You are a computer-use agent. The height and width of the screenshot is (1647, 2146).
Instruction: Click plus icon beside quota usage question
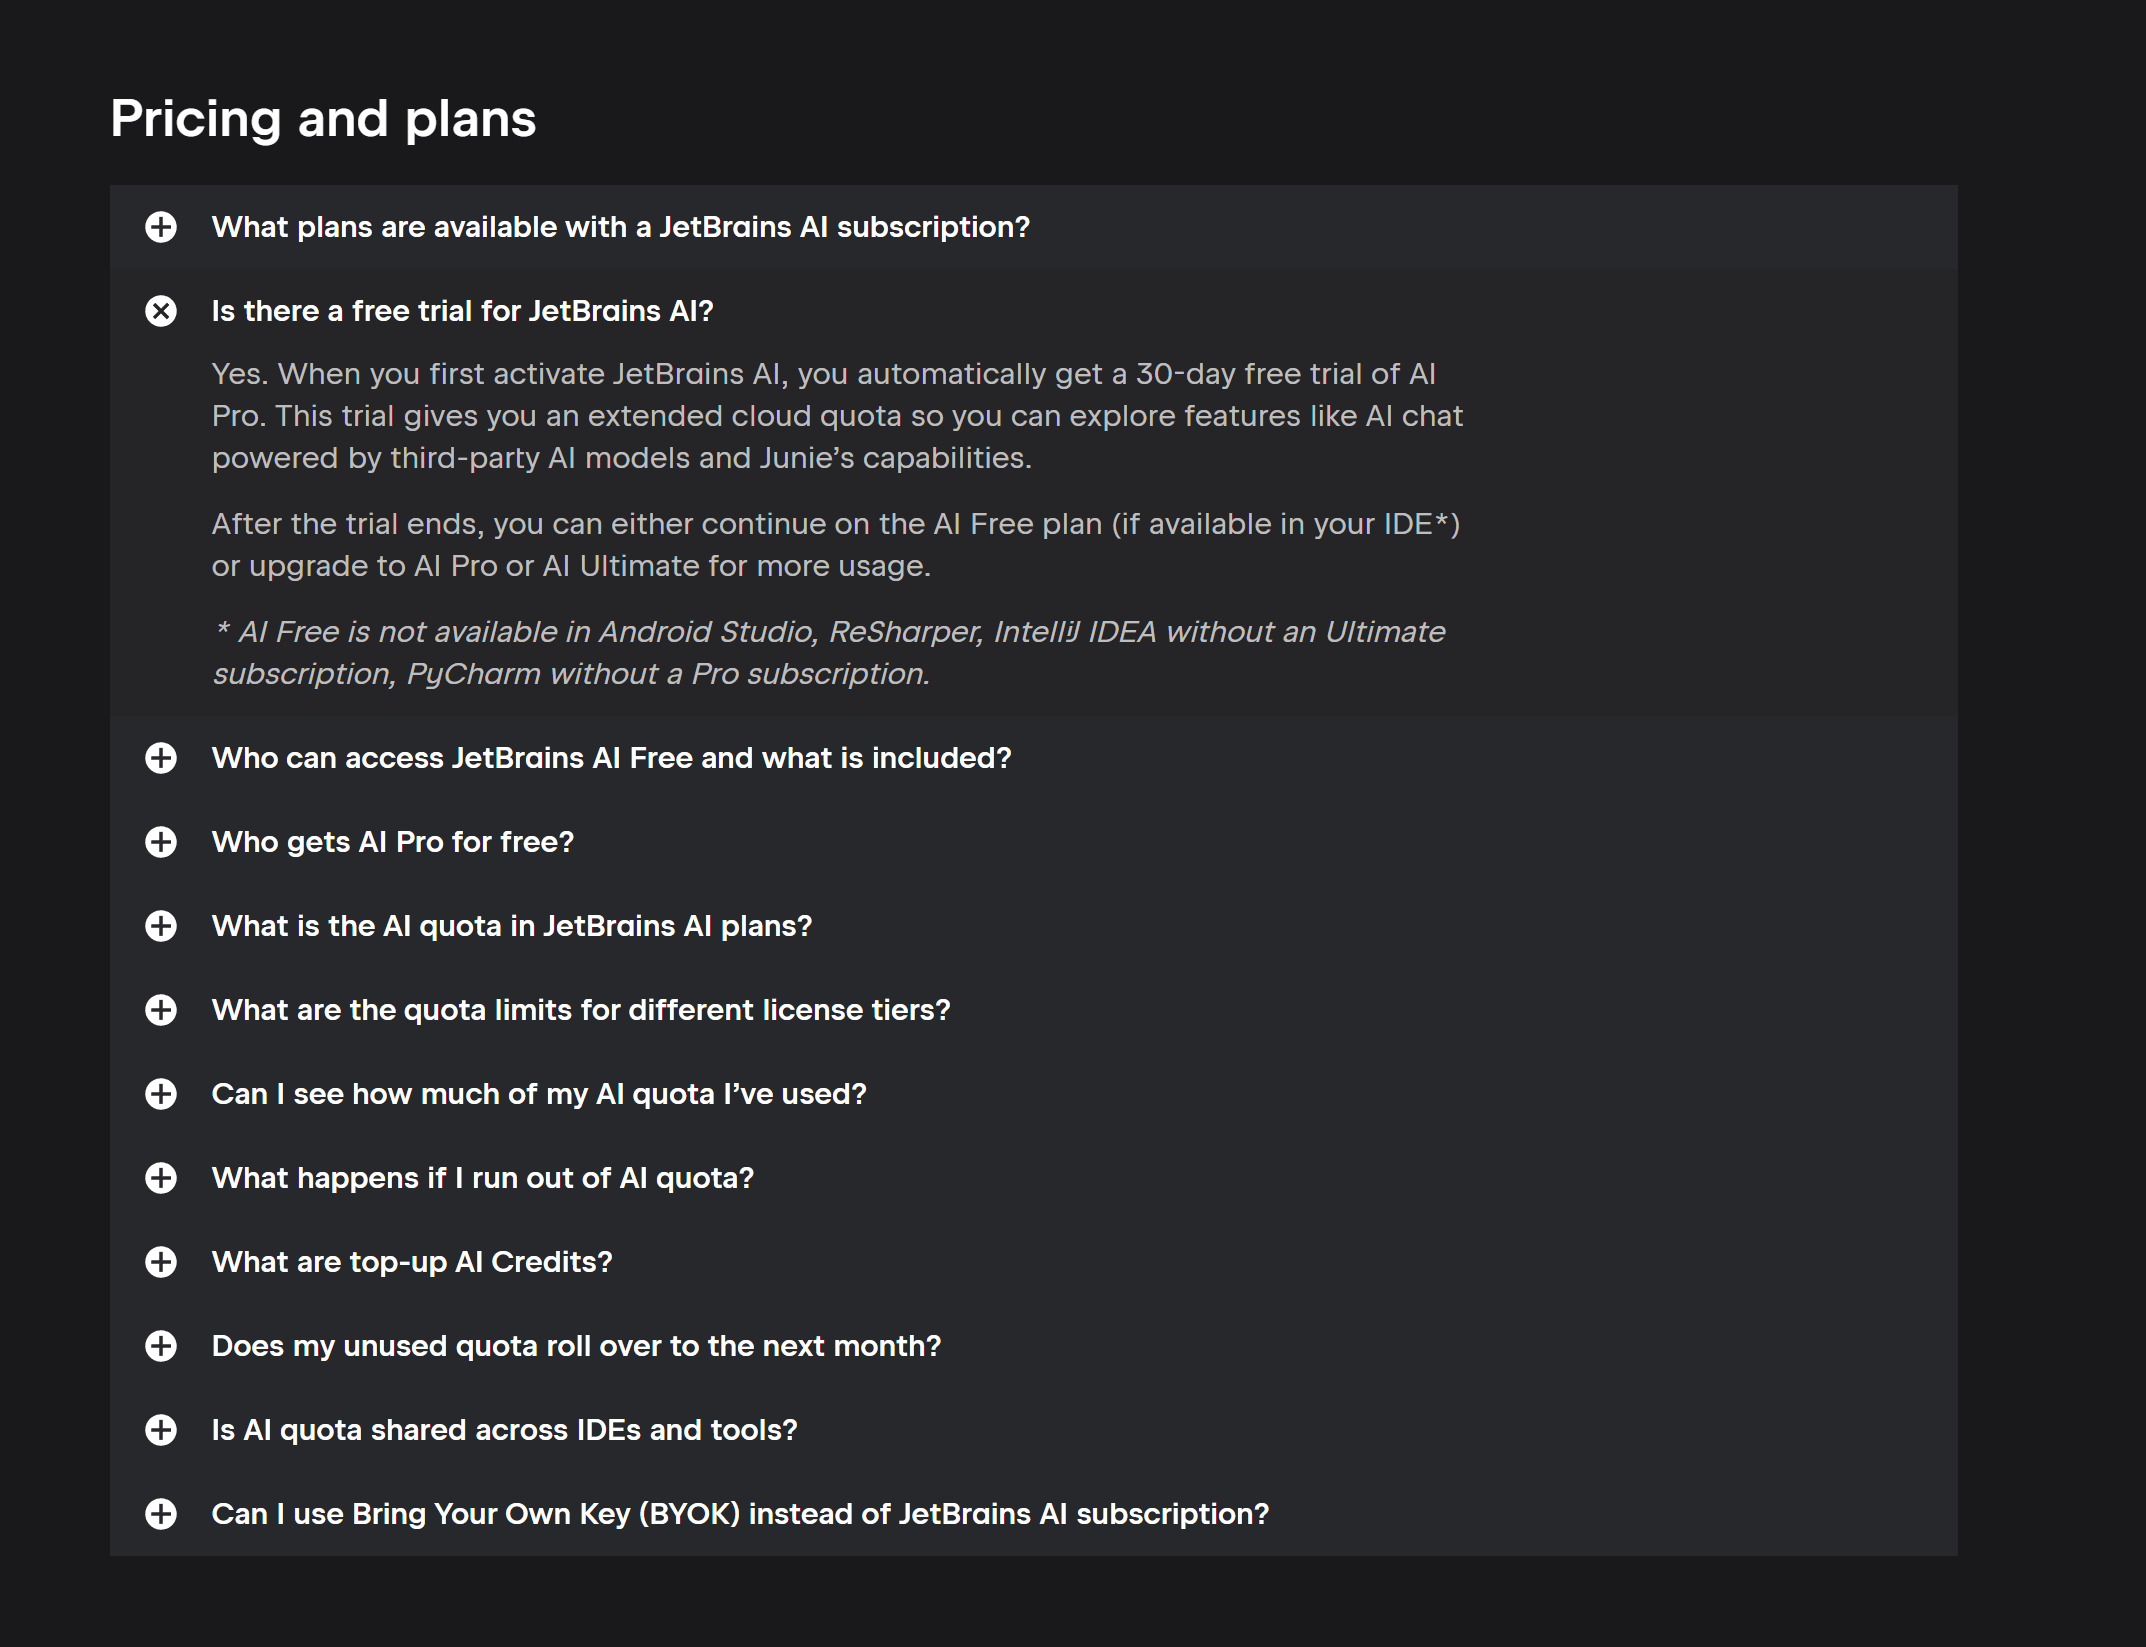pos(161,1094)
